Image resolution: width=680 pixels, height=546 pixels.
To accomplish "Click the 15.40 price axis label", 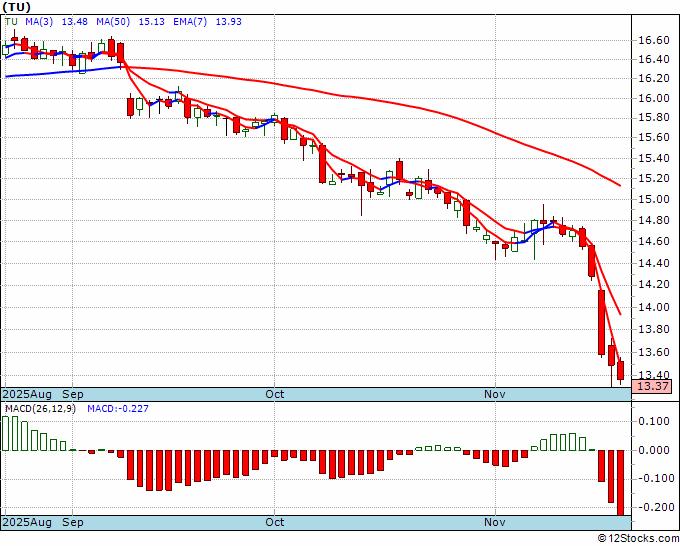I will pos(654,158).
